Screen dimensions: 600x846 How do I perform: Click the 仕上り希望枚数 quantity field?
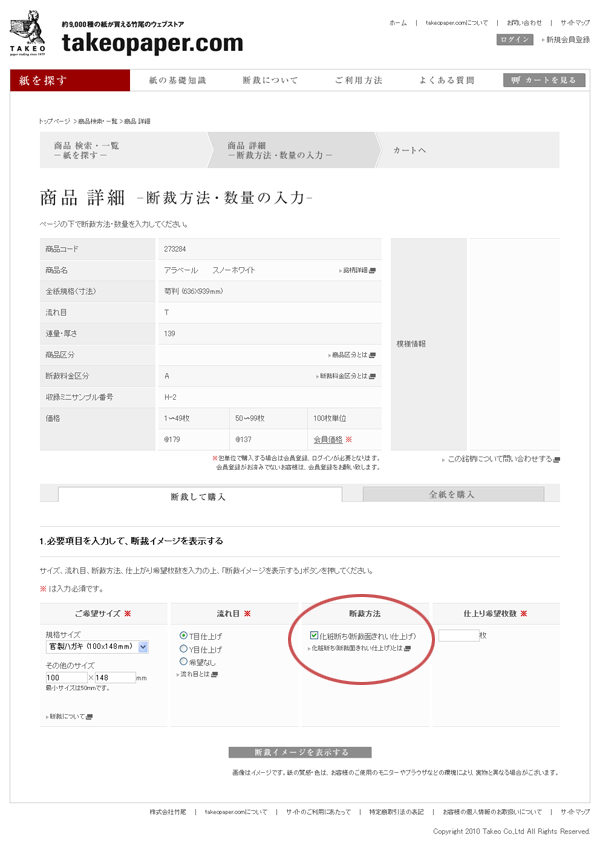pyautogui.click(x=457, y=635)
